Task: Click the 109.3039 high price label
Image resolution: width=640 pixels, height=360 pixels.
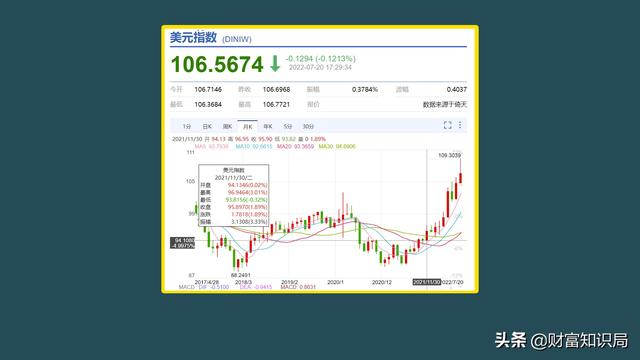Action: (x=449, y=156)
